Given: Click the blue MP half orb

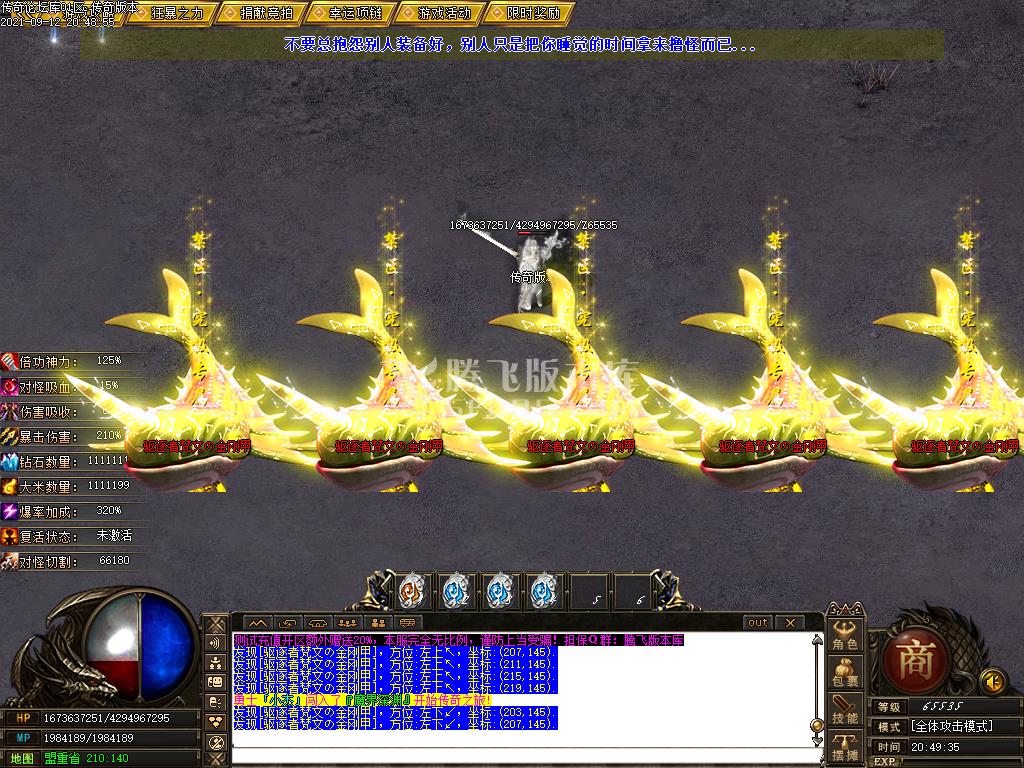Looking at the screenshot, I should tap(167, 648).
